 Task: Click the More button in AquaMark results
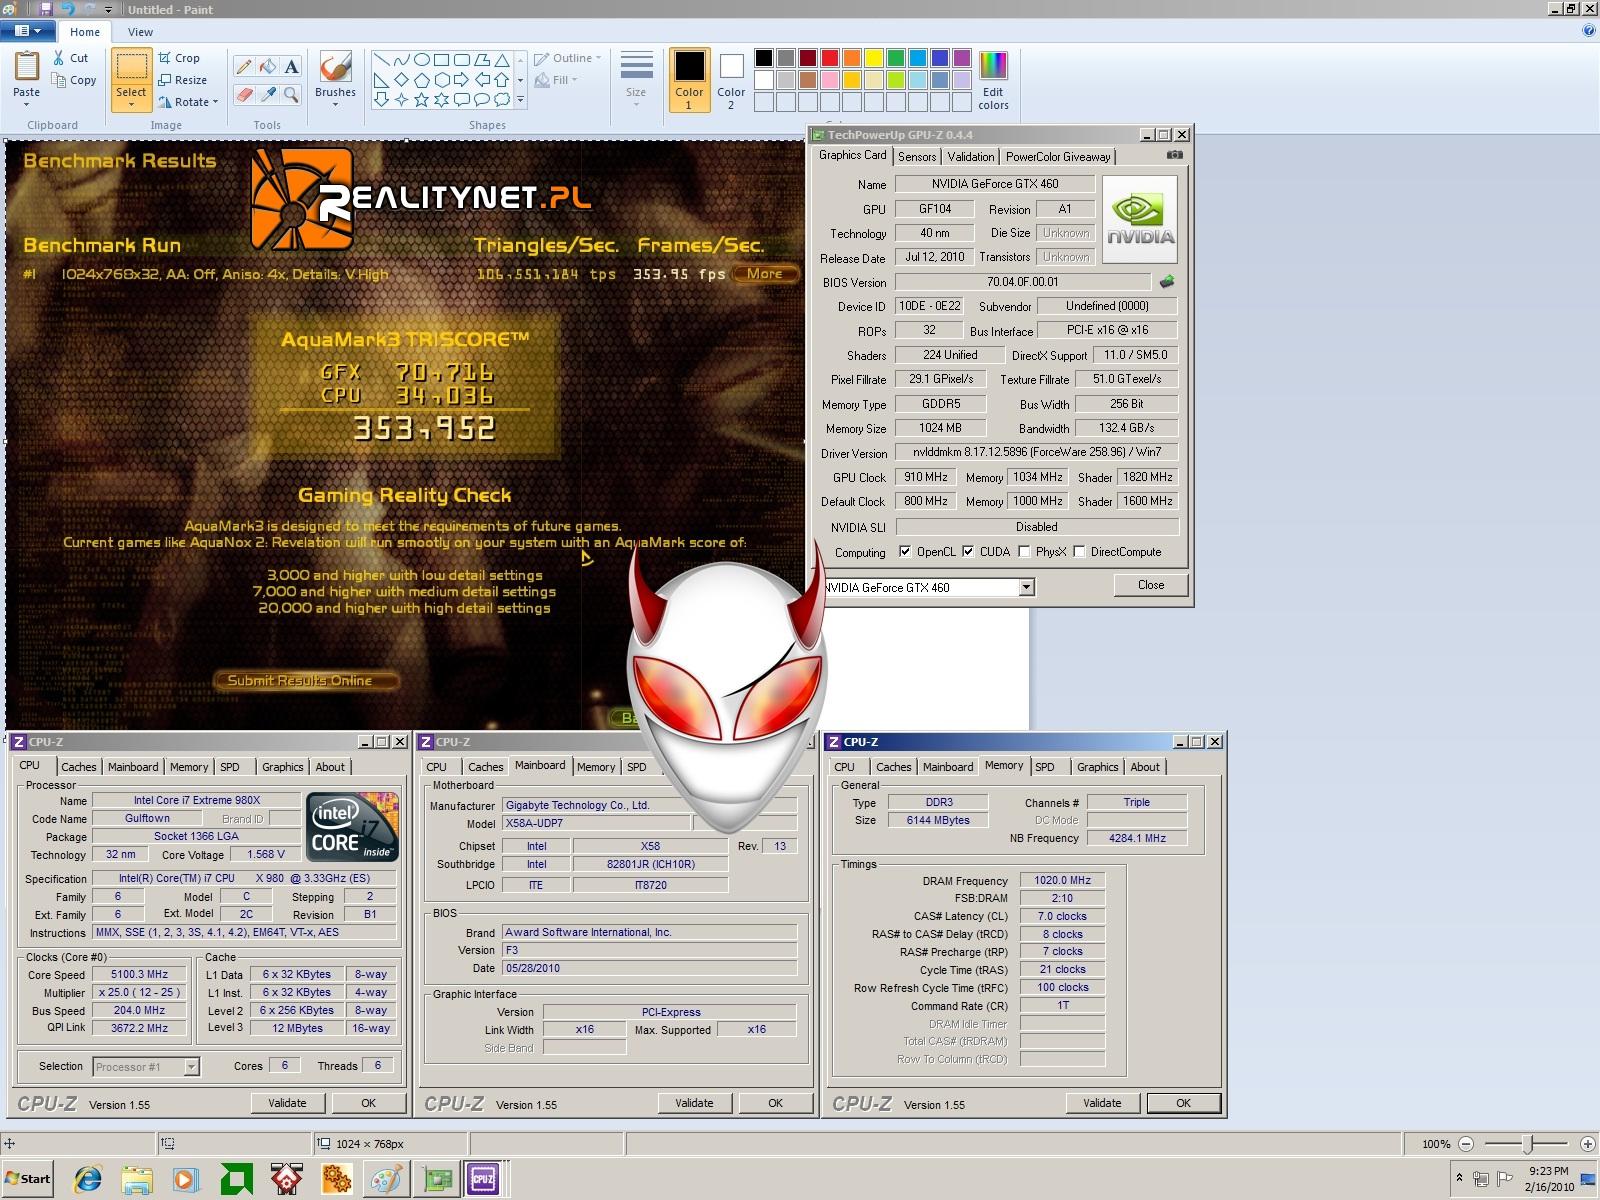pyautogui.click(x=765, y=273)
